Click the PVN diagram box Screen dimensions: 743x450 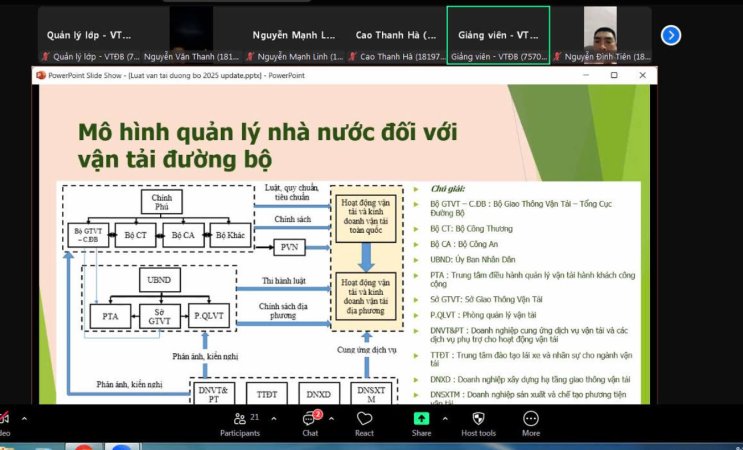(x=289, y=247)
